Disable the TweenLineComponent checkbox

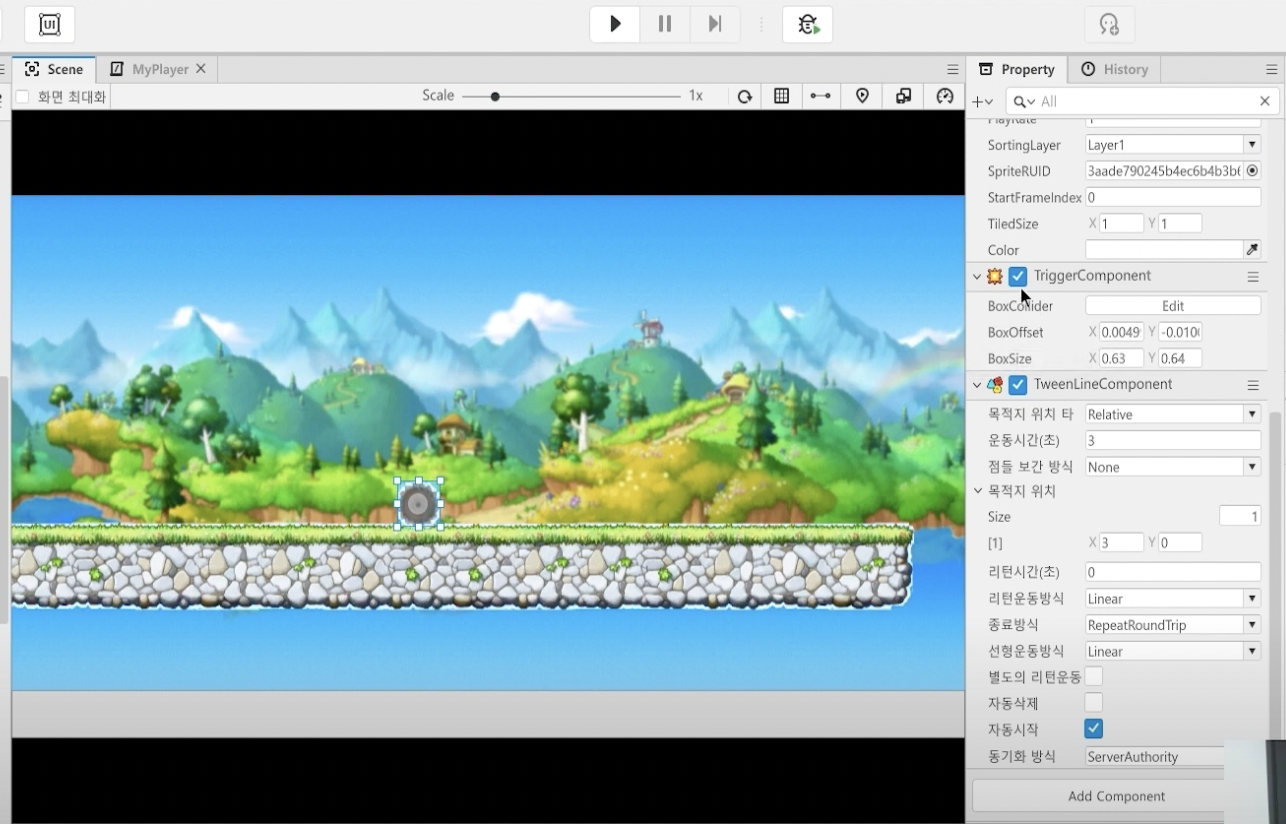(x=1018, y=385)
